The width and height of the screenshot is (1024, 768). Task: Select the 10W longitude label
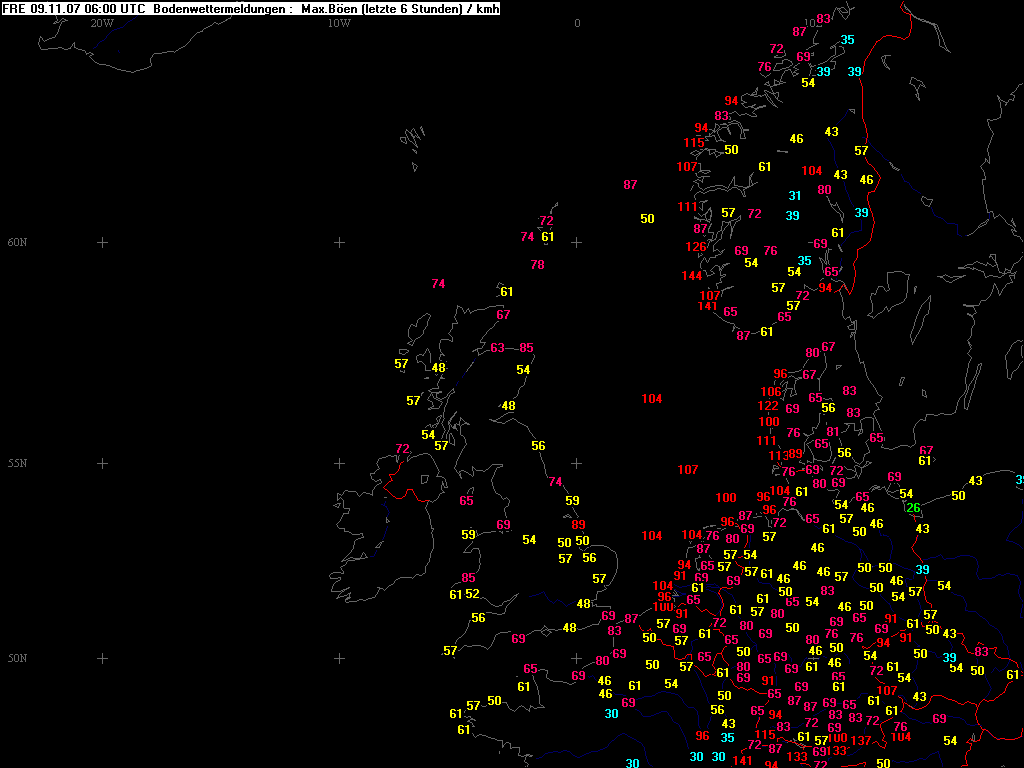(x=339, y=23)
